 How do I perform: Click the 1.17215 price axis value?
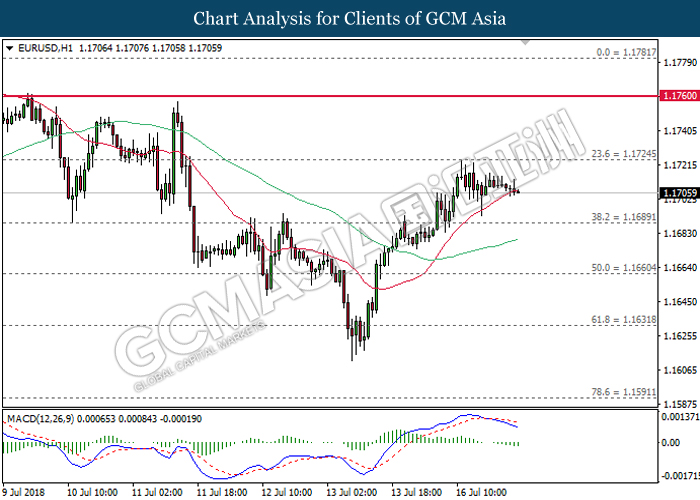click(x=680, y=165)
